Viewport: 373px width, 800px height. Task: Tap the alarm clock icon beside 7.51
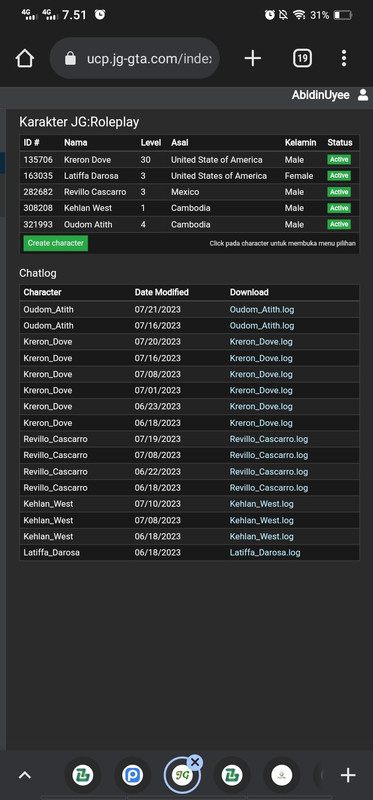100,15
